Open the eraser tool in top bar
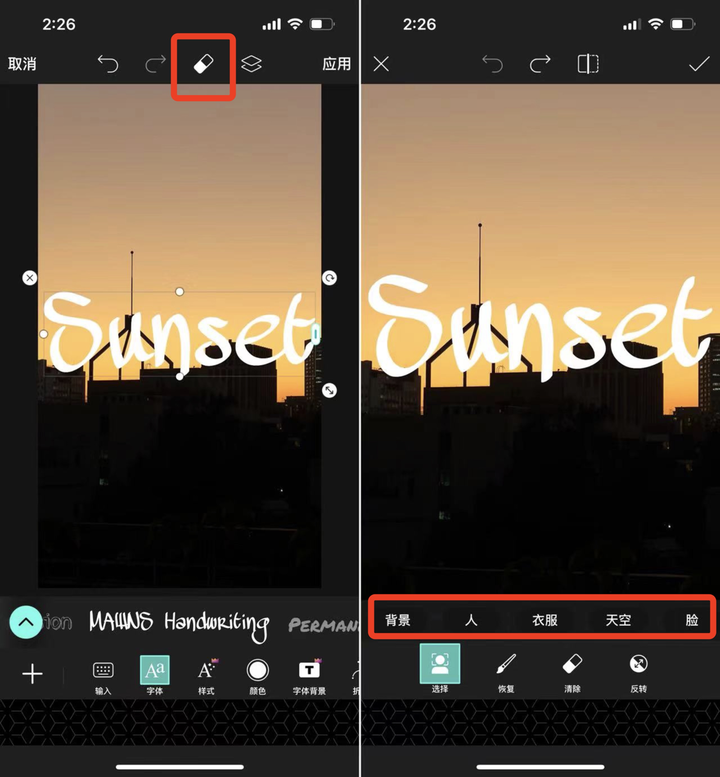The width and height of the screenshot is (720, 777). pyautogui.click(x=203, y=64)
